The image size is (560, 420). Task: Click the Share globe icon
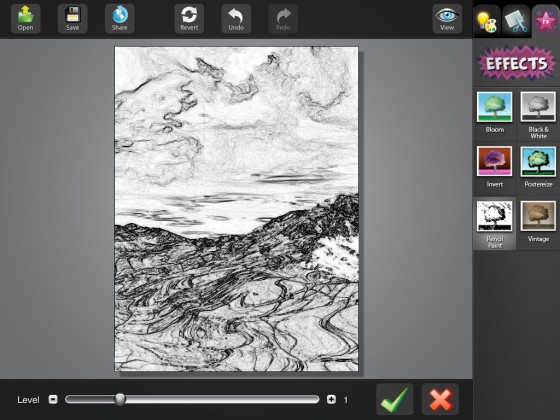pyautogui.click(x=120, y=19)
